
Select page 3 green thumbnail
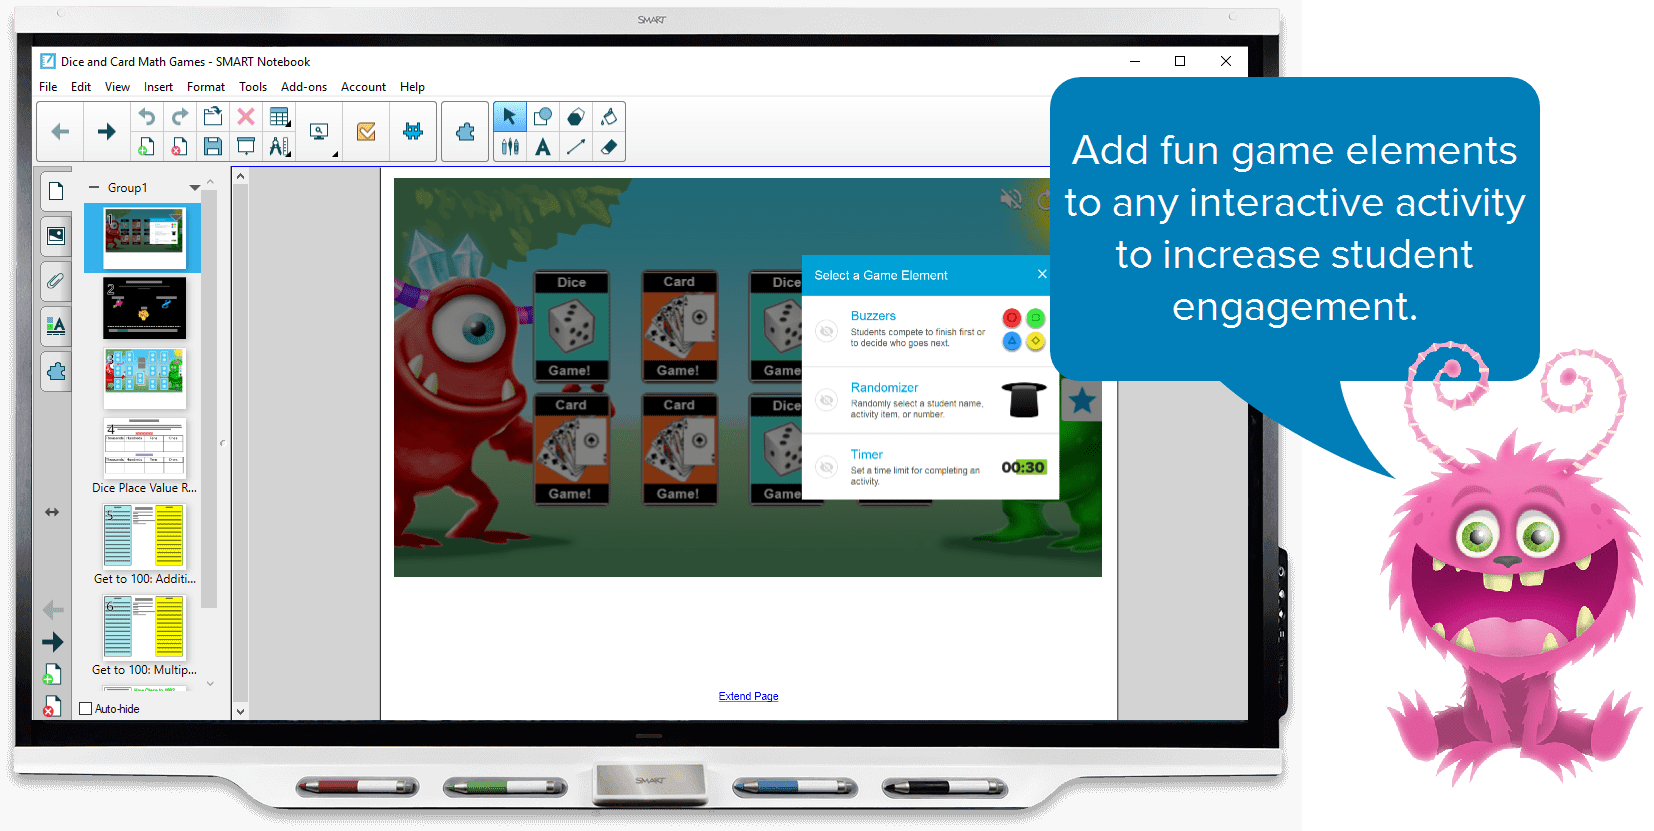point(144,377)
